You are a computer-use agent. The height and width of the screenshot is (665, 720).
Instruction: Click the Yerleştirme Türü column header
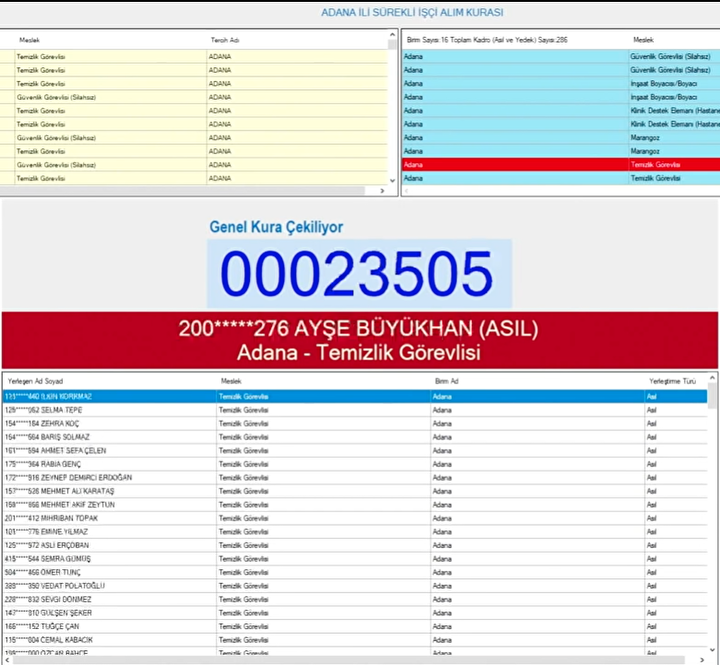click(672, 381)
